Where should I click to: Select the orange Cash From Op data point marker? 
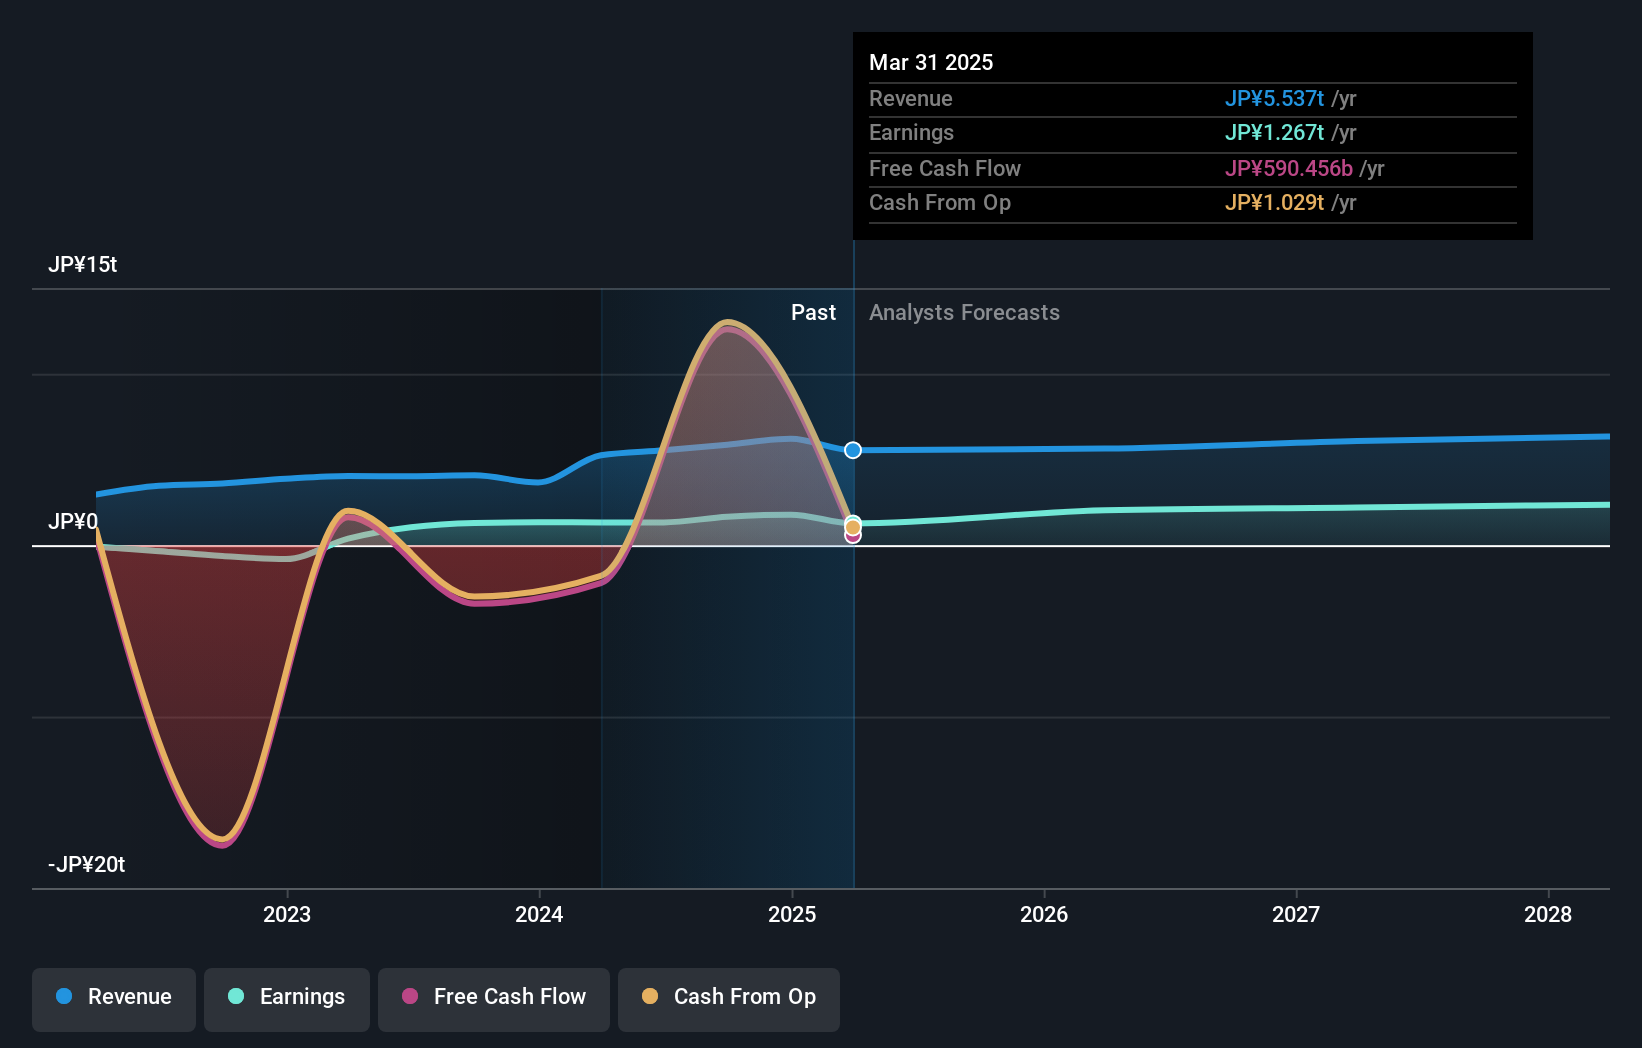click(853, 527)
